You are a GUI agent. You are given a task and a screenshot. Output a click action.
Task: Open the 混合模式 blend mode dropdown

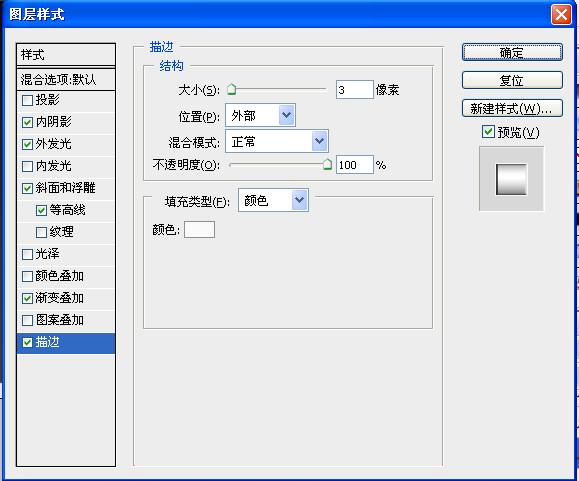[277, 141]
